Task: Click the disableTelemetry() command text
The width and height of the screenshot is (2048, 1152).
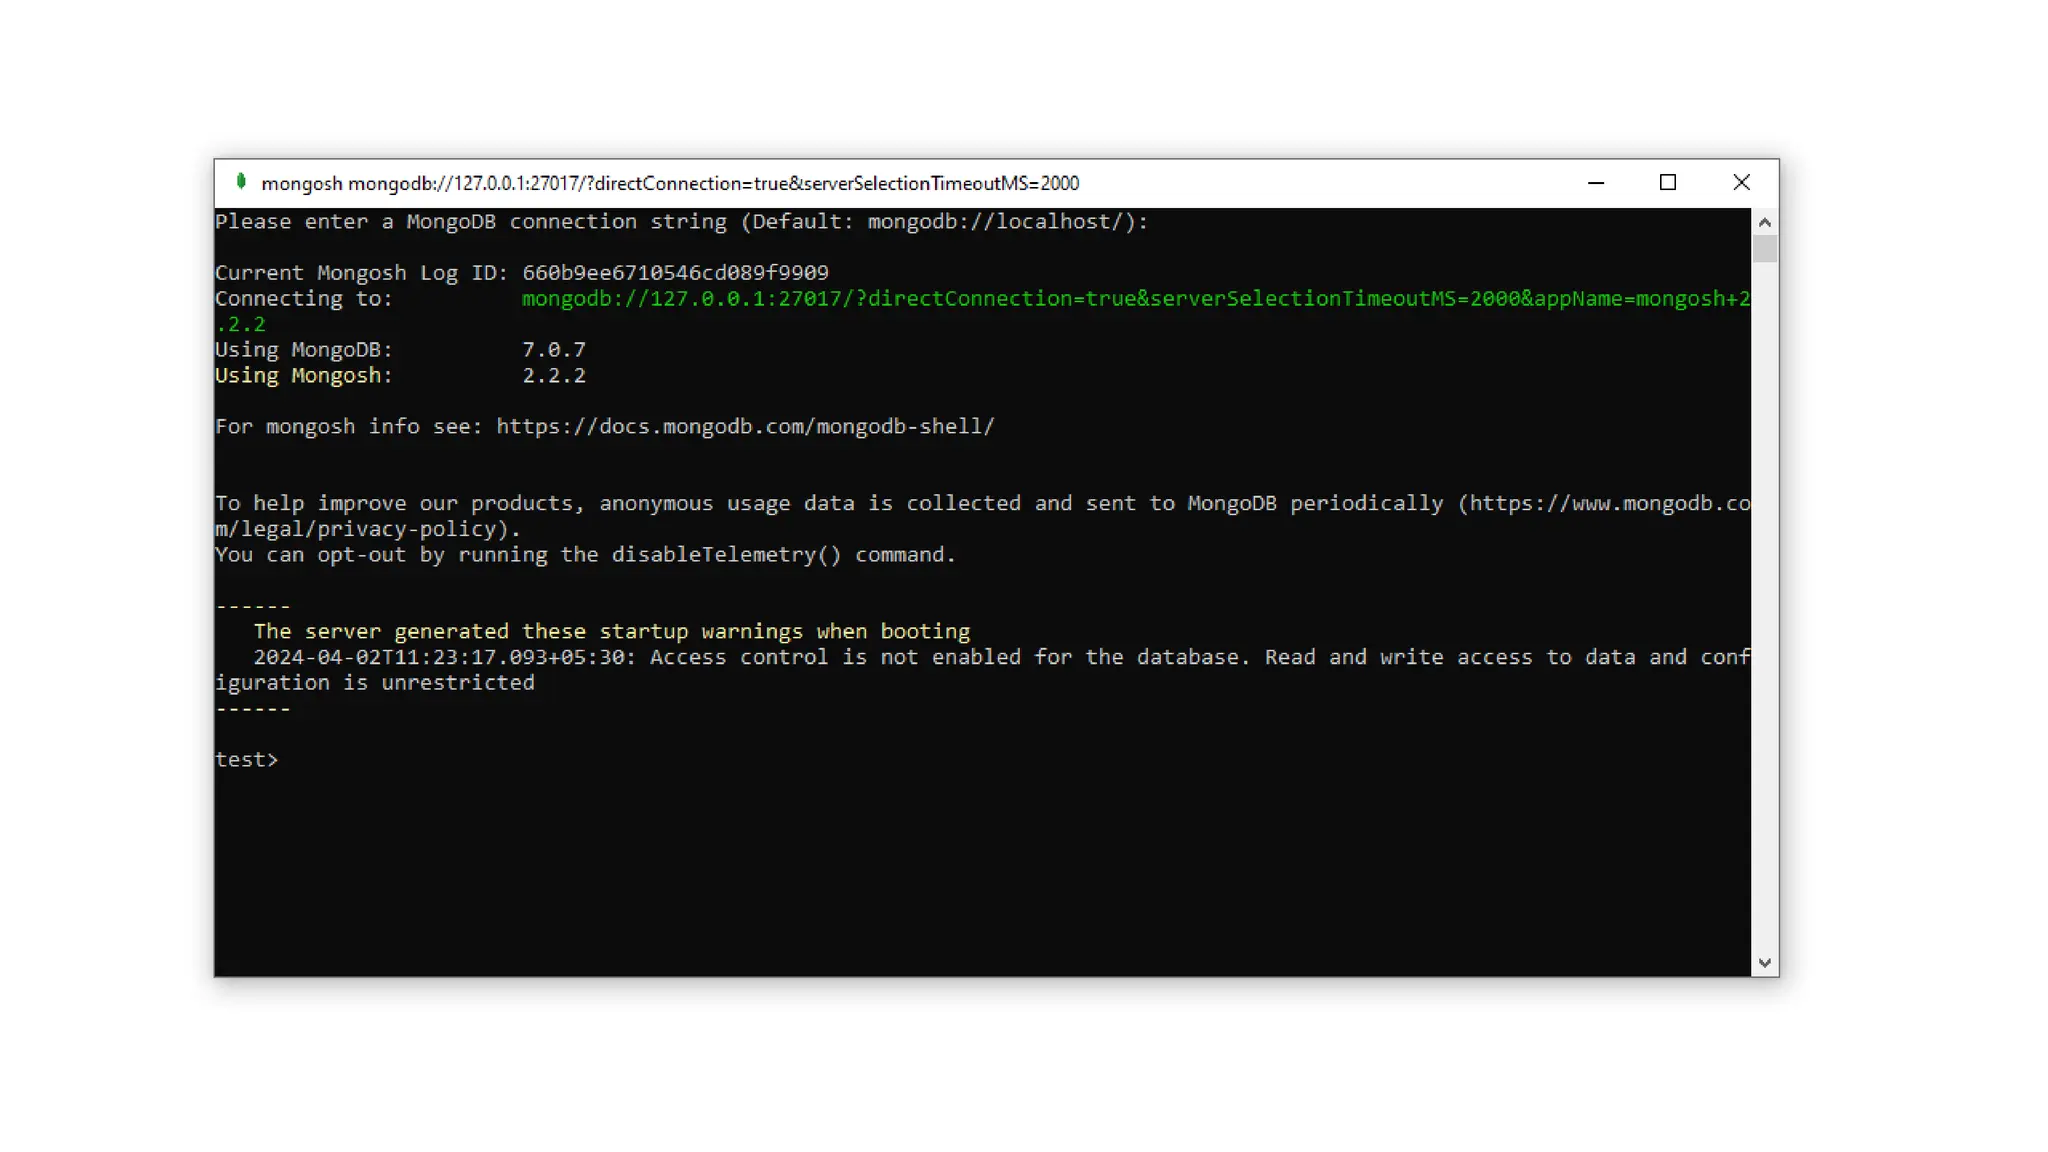Action: coord(726,555)
